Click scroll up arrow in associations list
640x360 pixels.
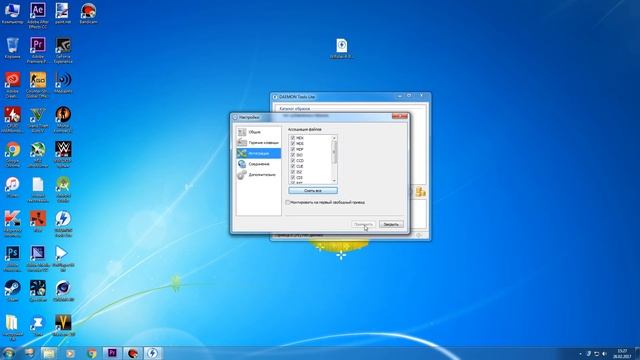334,138
